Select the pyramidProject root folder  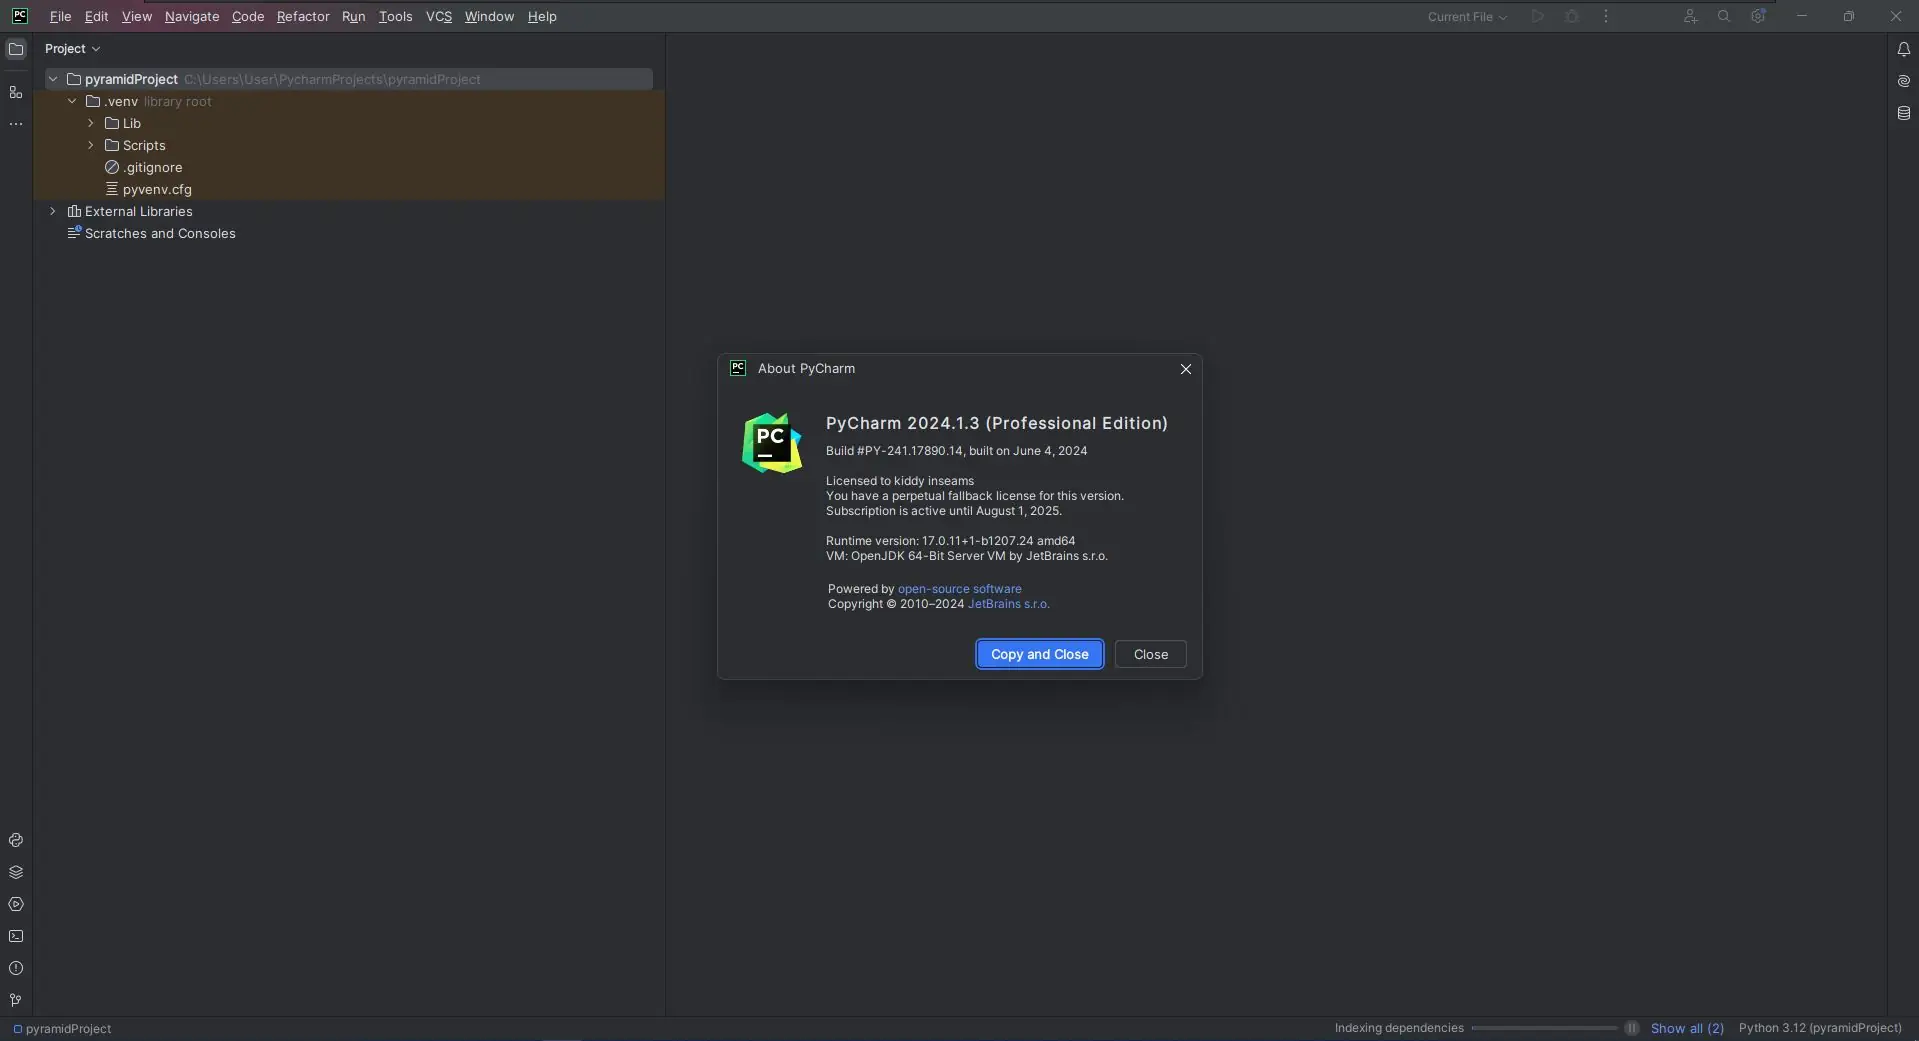point(349,79)
